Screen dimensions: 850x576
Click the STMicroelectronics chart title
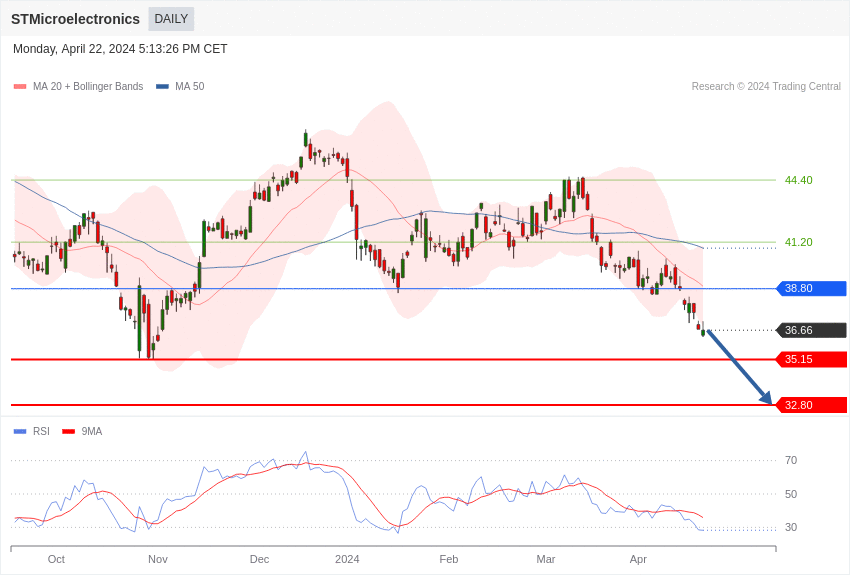75,19
